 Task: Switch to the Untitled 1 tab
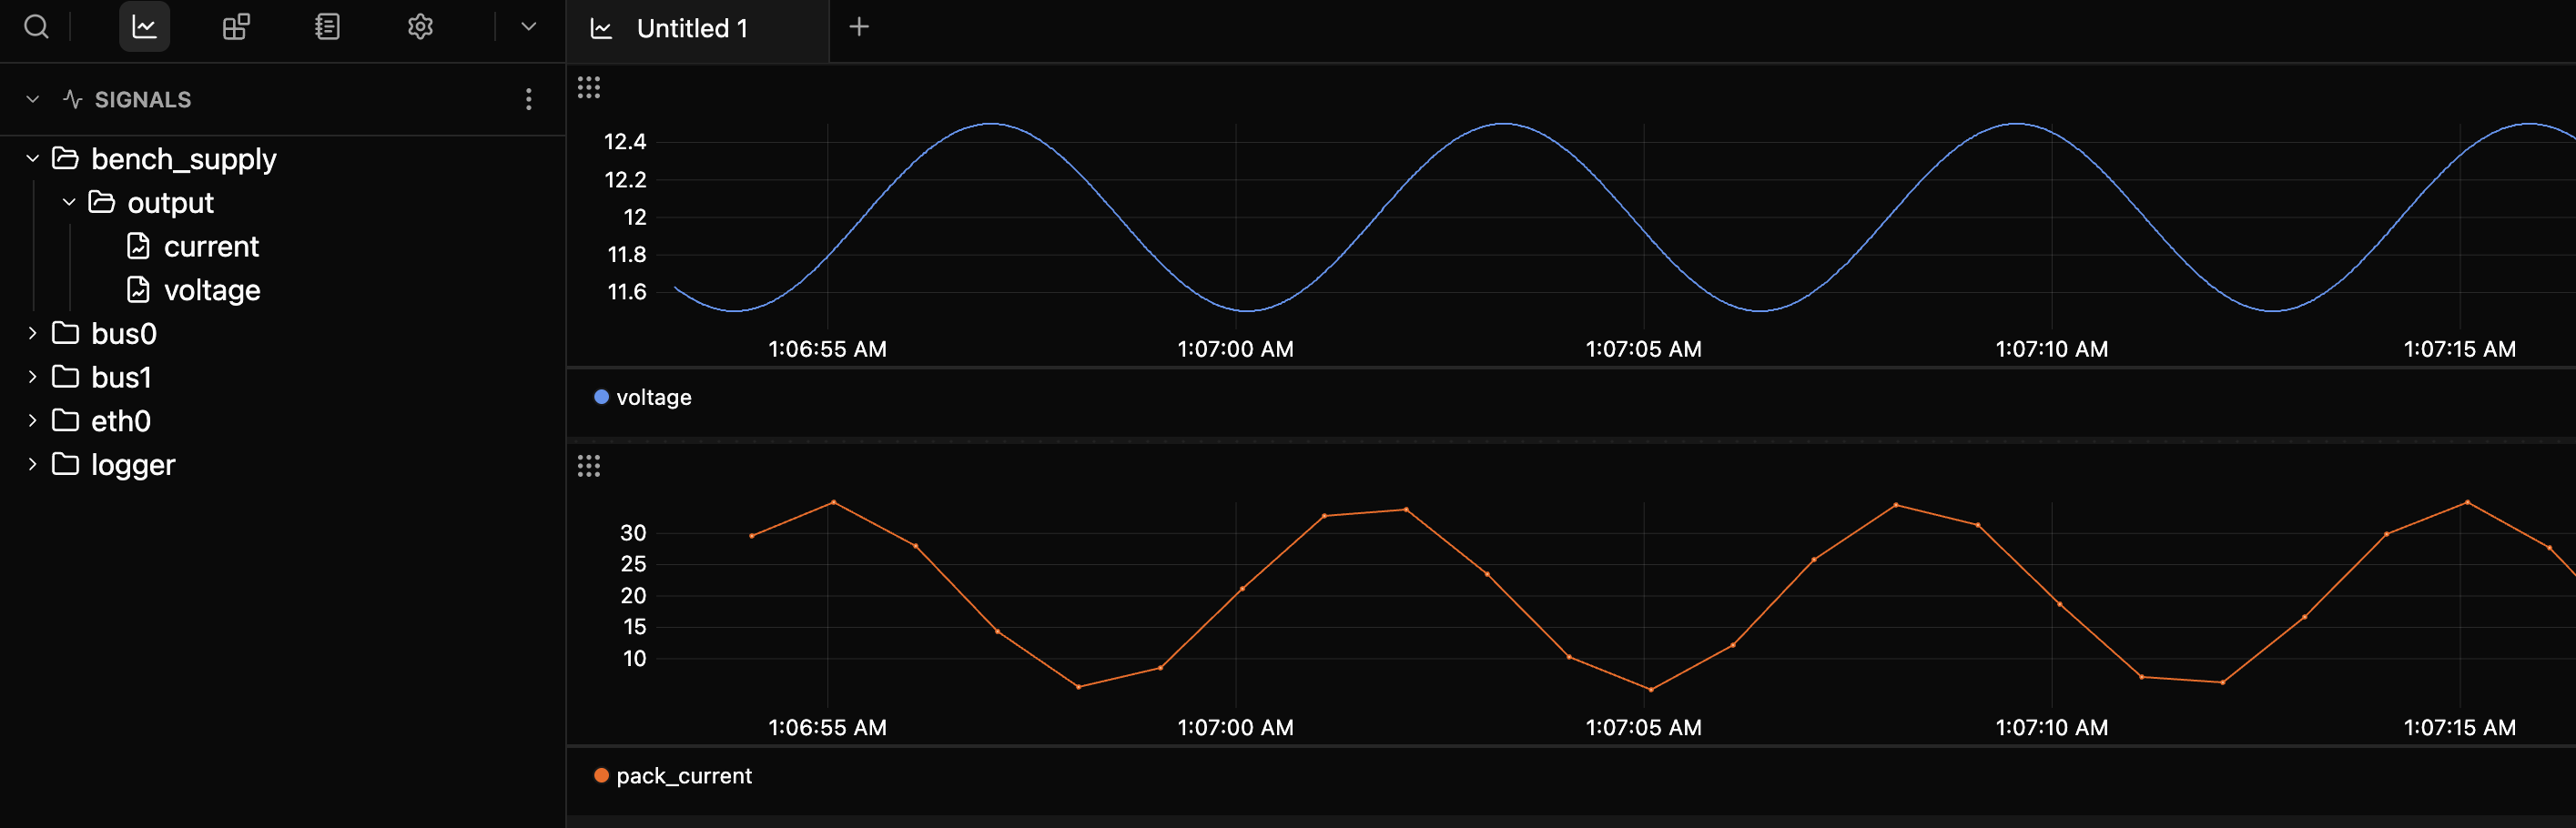(x=698, y=28)
